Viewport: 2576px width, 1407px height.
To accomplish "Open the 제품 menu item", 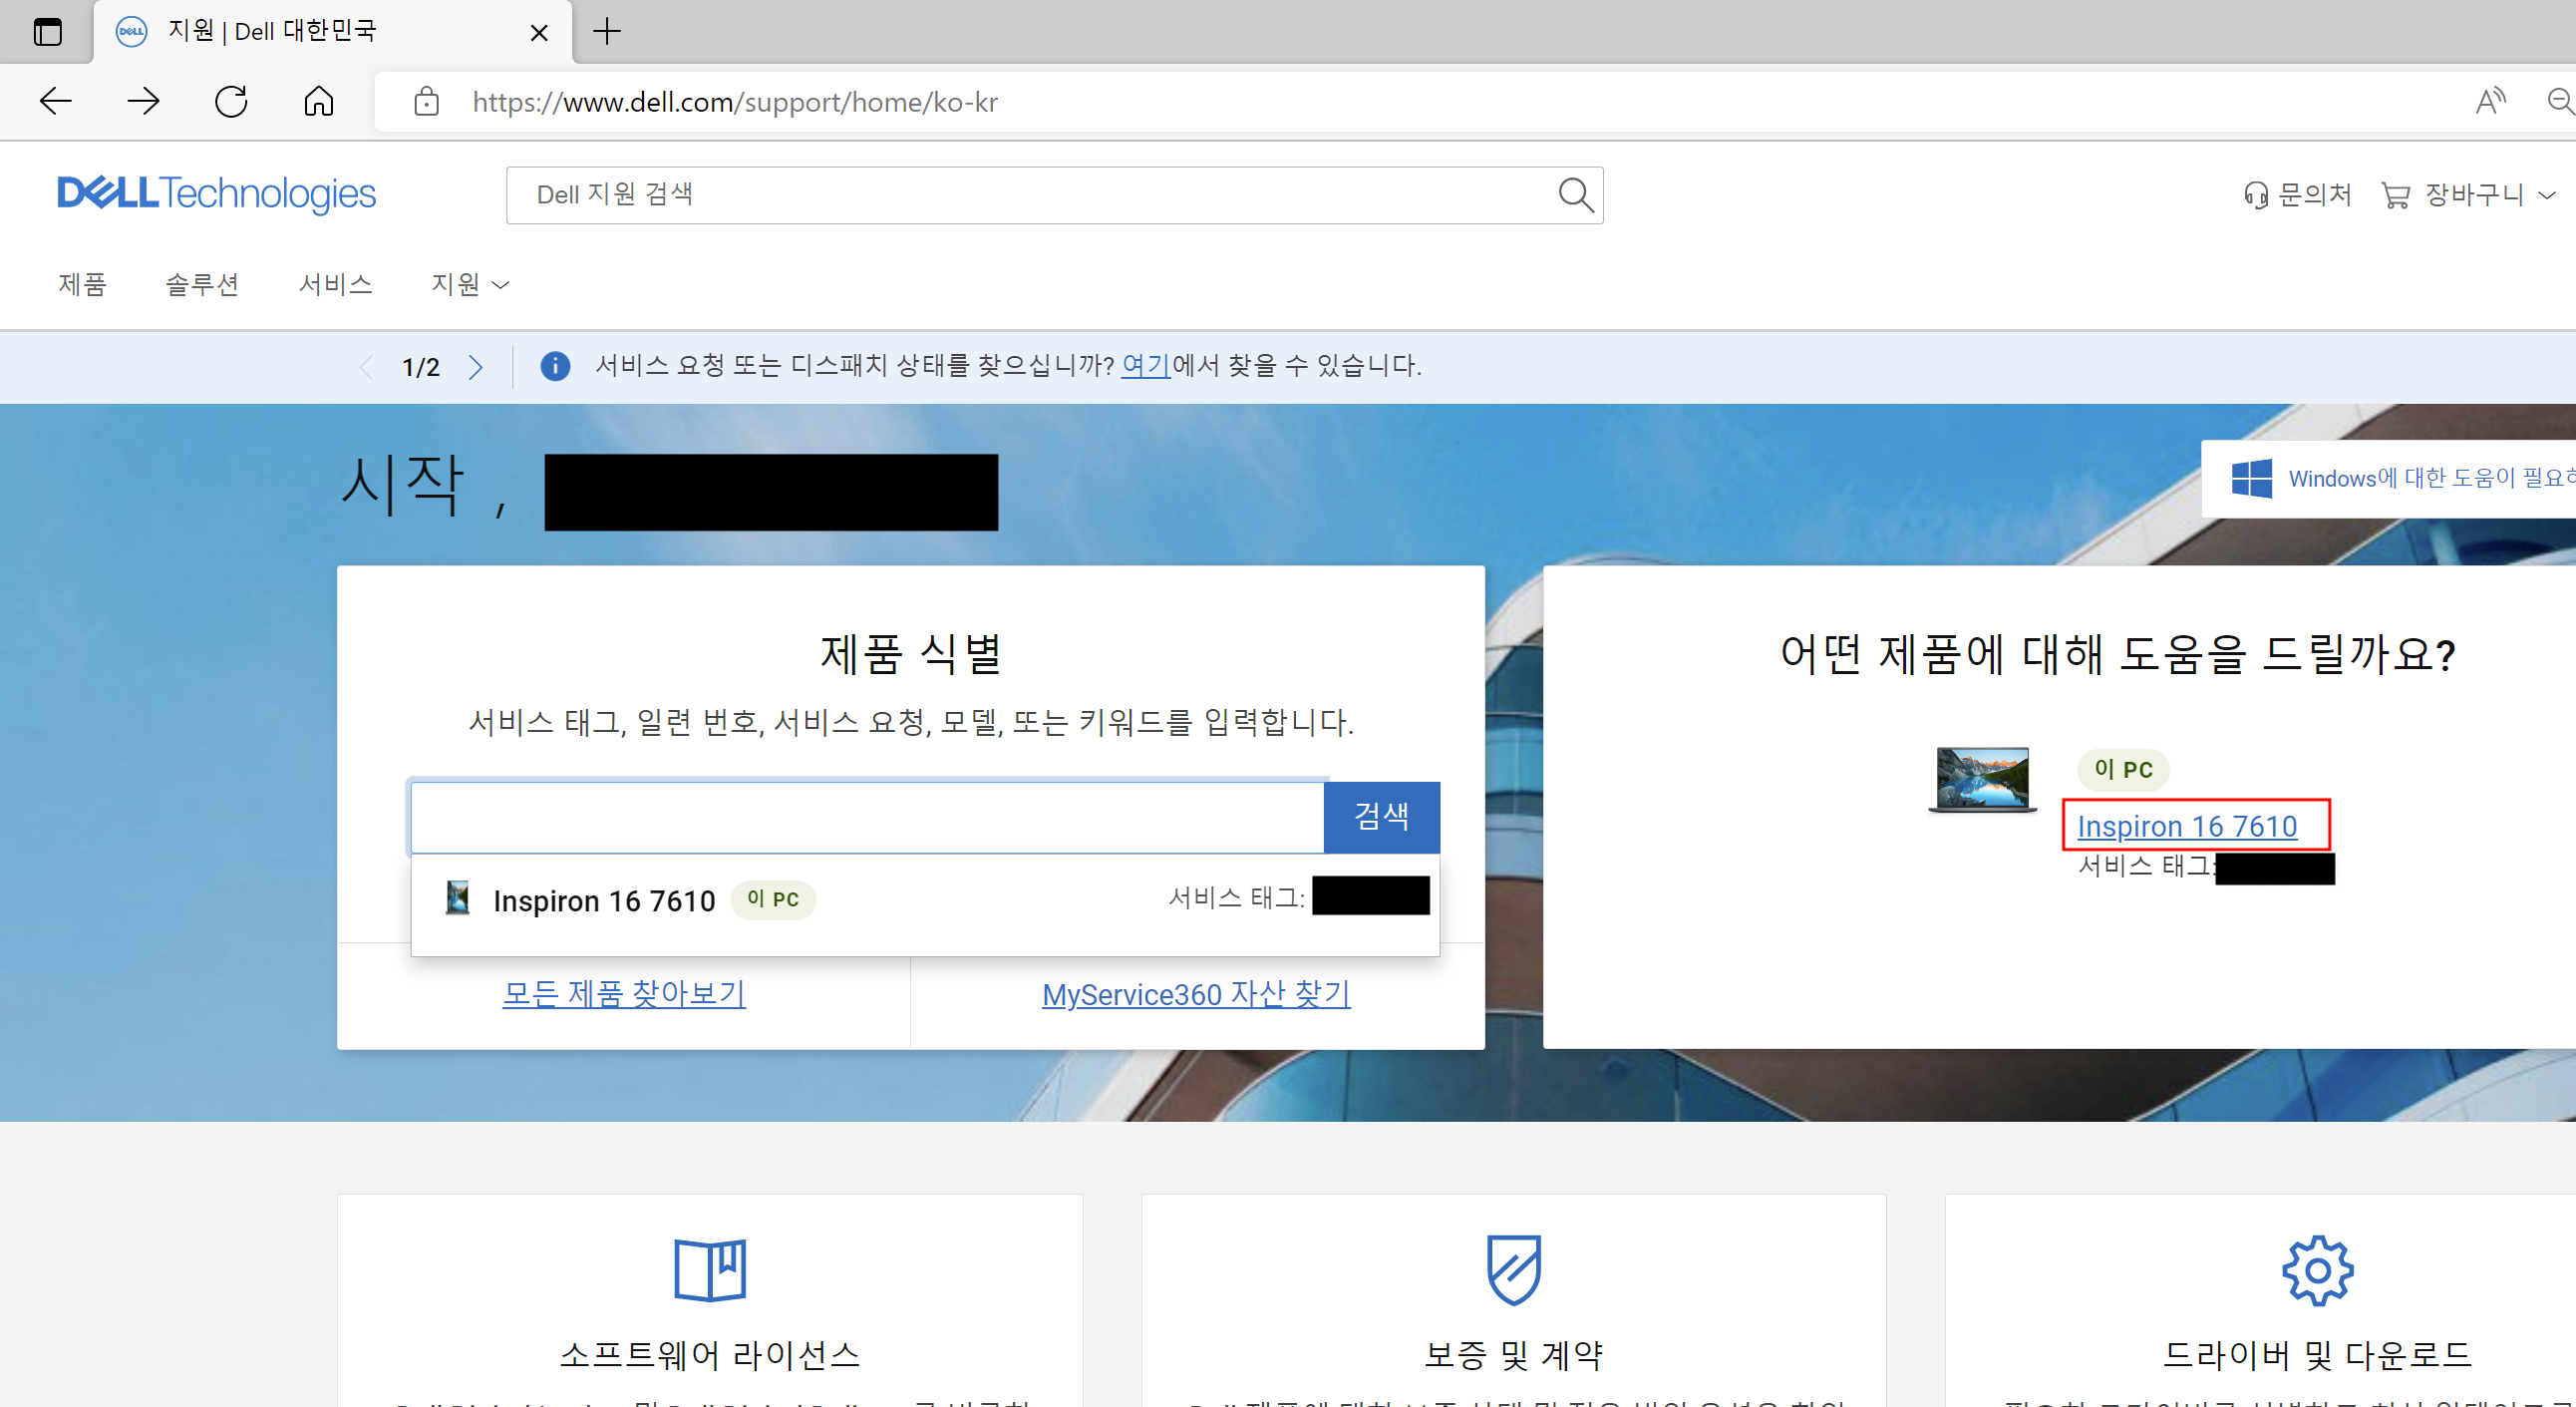I will coord(82,285).
